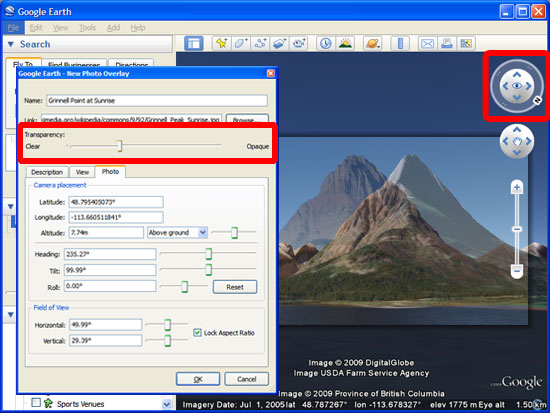
Task: Click the Add Polygon toolbar icon
Action: pos(241,44)
